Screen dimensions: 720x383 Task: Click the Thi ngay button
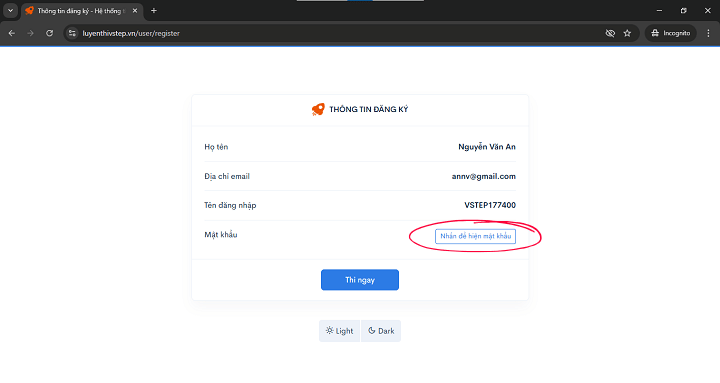pyautogui.click(x=360, y=280)
